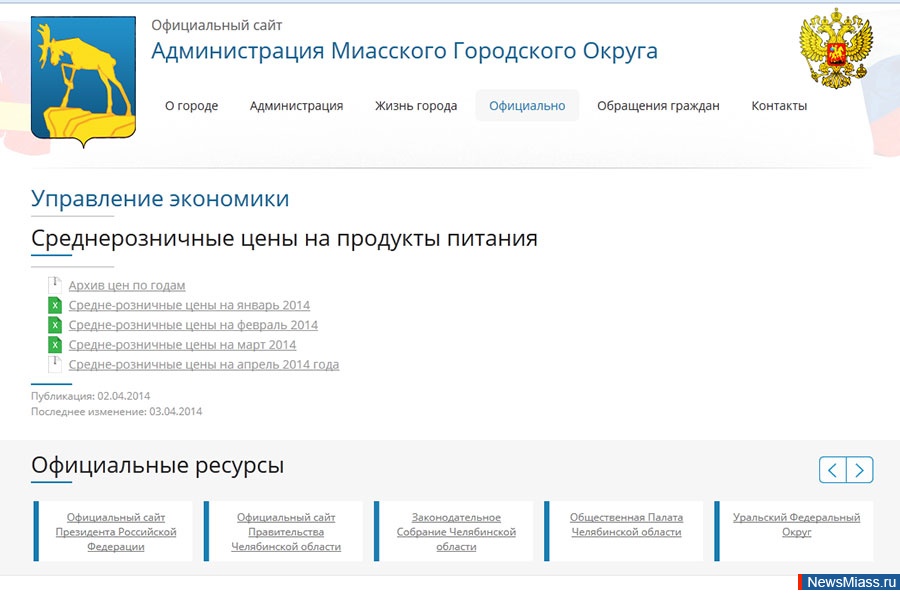Open the Контакты page

[x=779, y=106]
